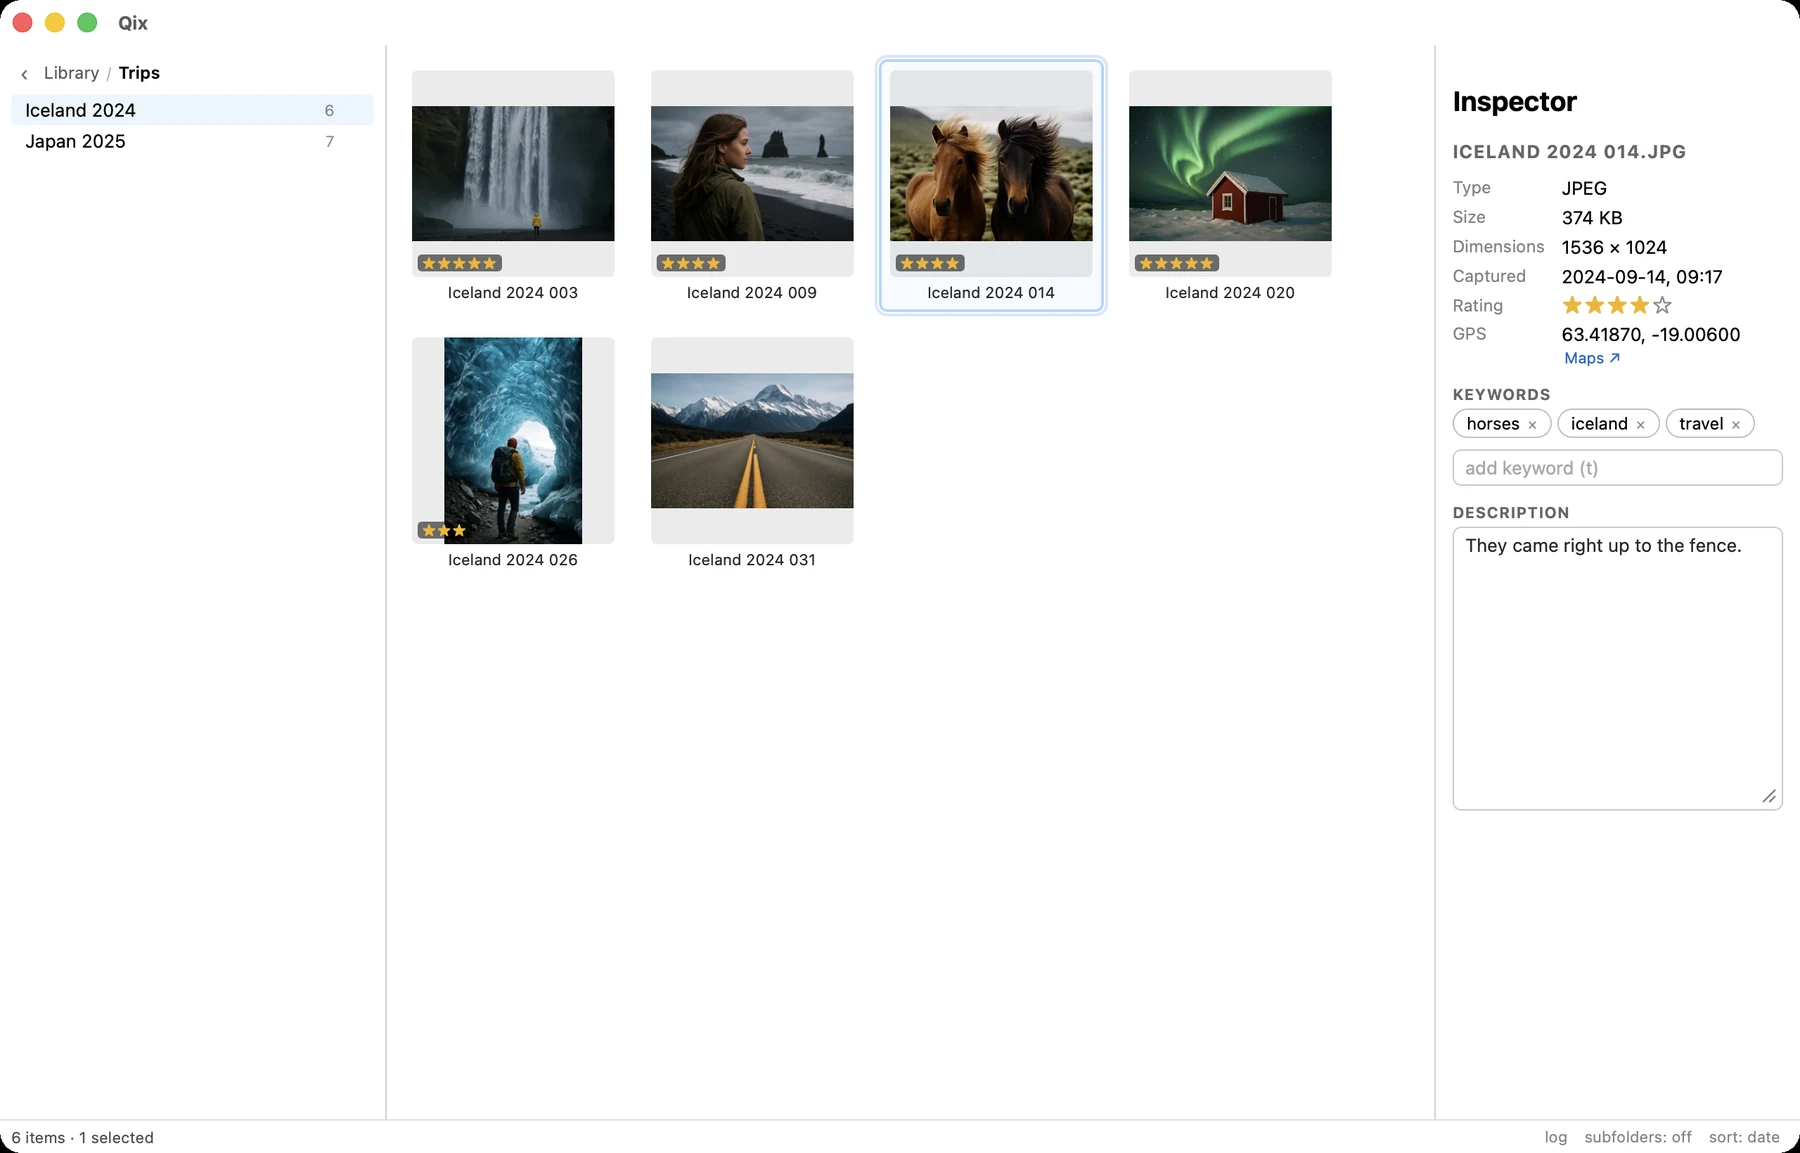Click the star badge on Iceland 2024 014
Viewport: 1800px width, 1153px height.
tap(930, 263)
